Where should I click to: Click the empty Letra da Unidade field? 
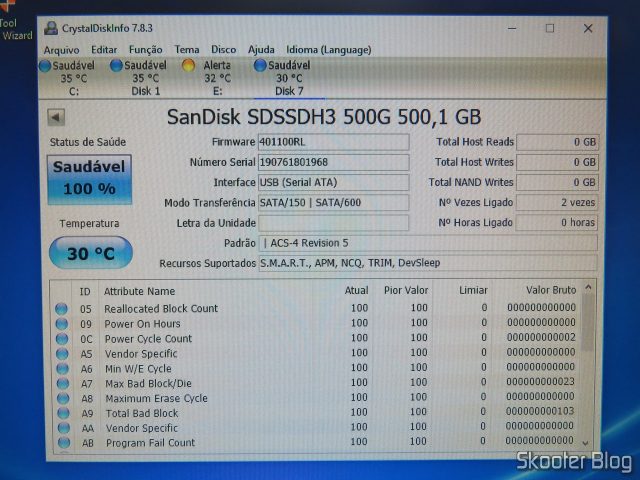[333, 223]
